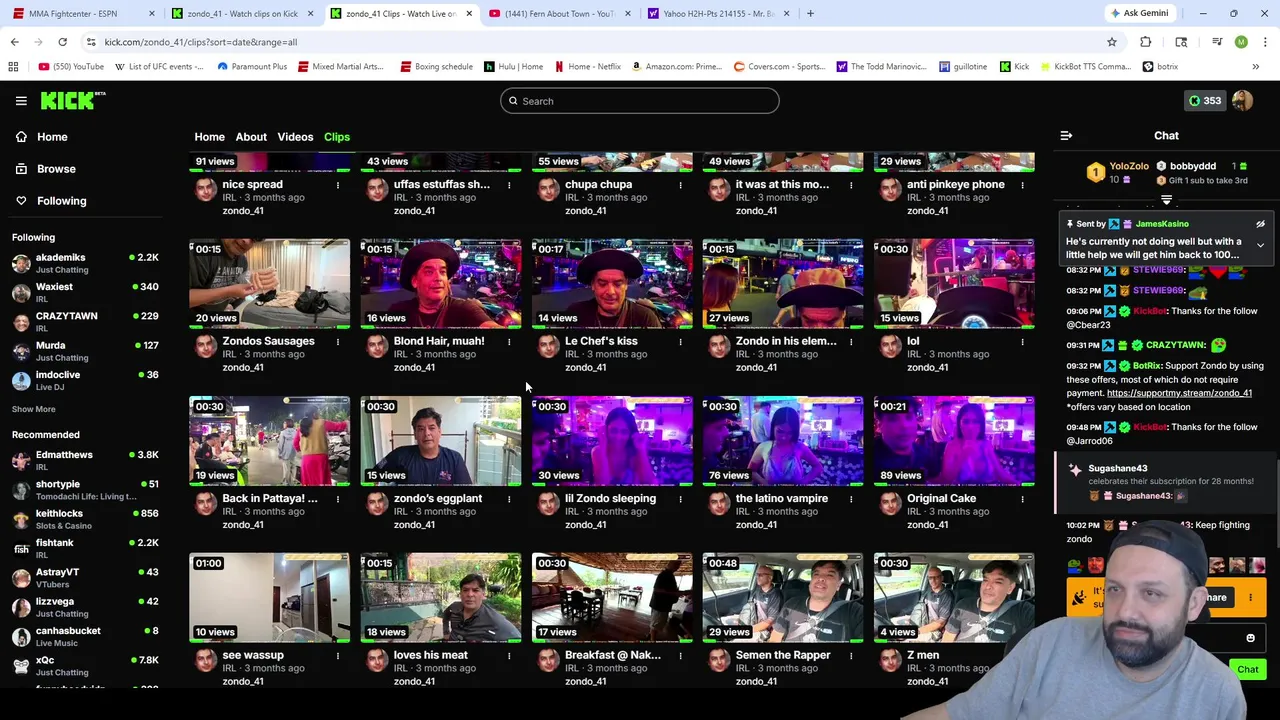Open the 'Breakfast @ Nak...' clip title
This screenshot has height=720, width=1280.
point(612,656)
